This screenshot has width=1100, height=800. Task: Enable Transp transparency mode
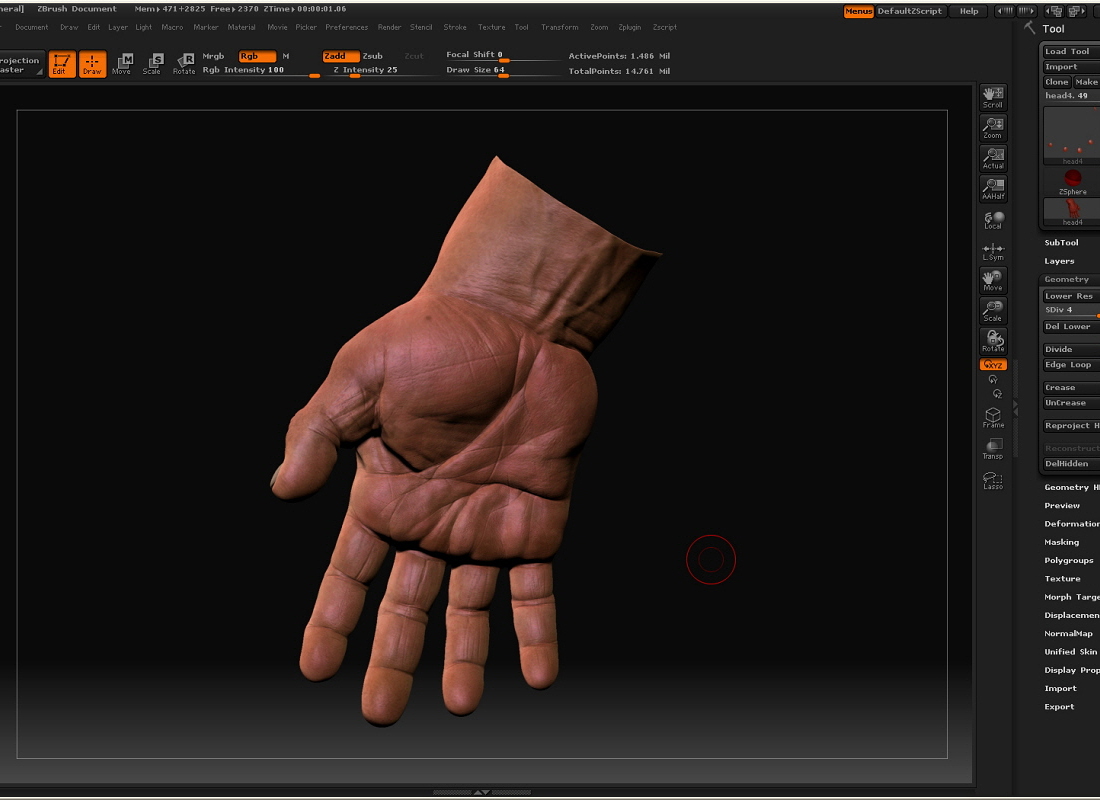tap(992, 450)
